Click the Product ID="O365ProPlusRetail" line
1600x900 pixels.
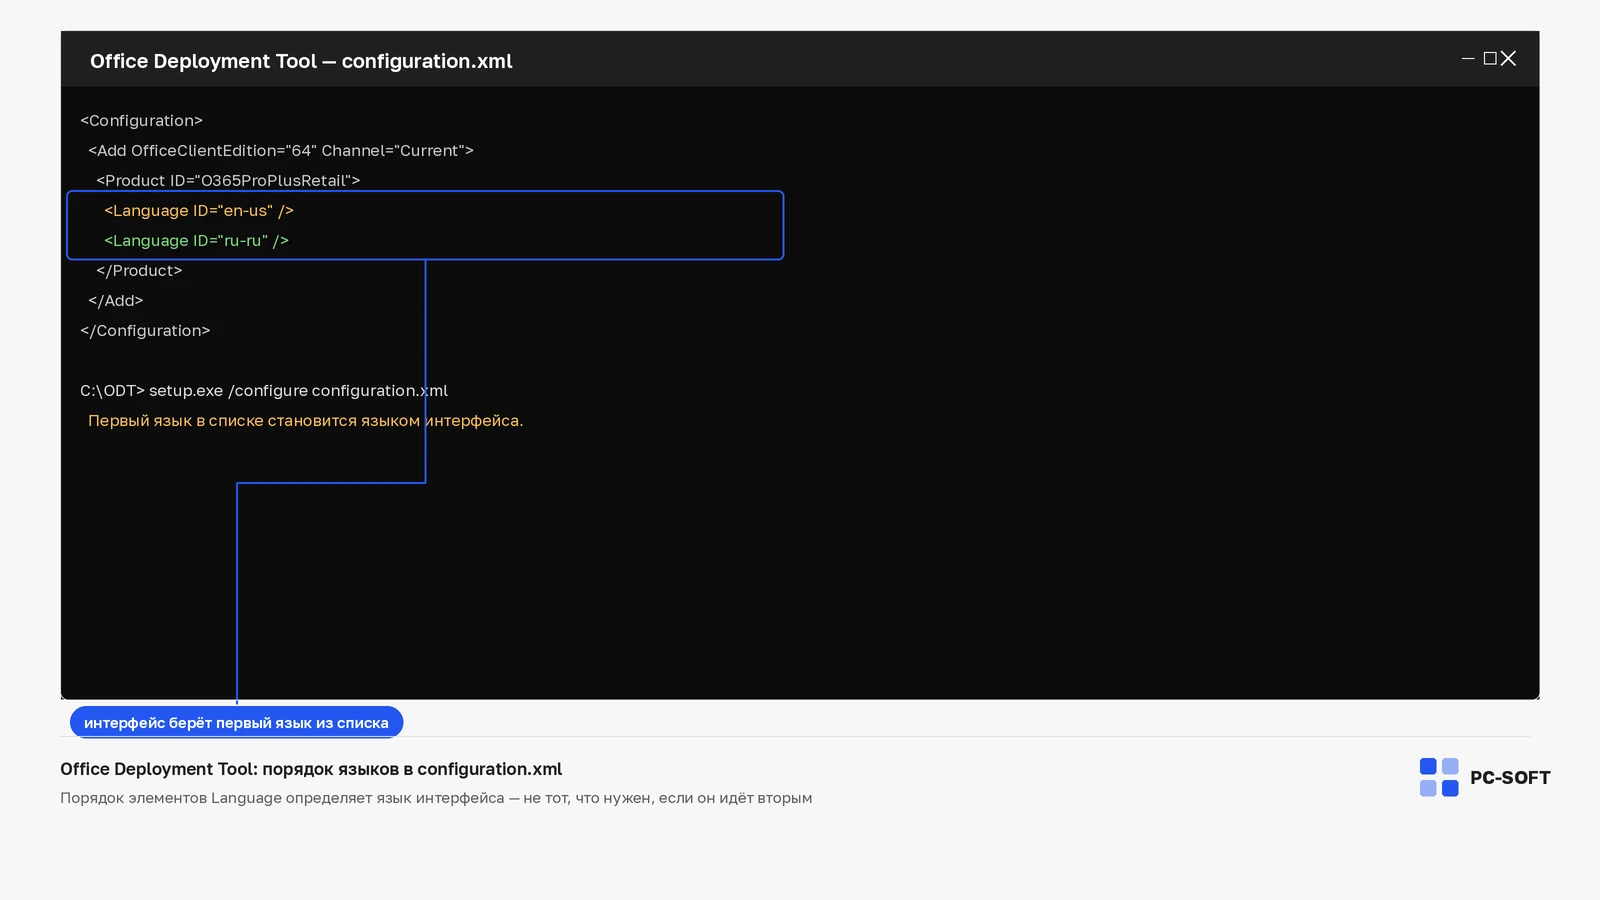point(228,181)
